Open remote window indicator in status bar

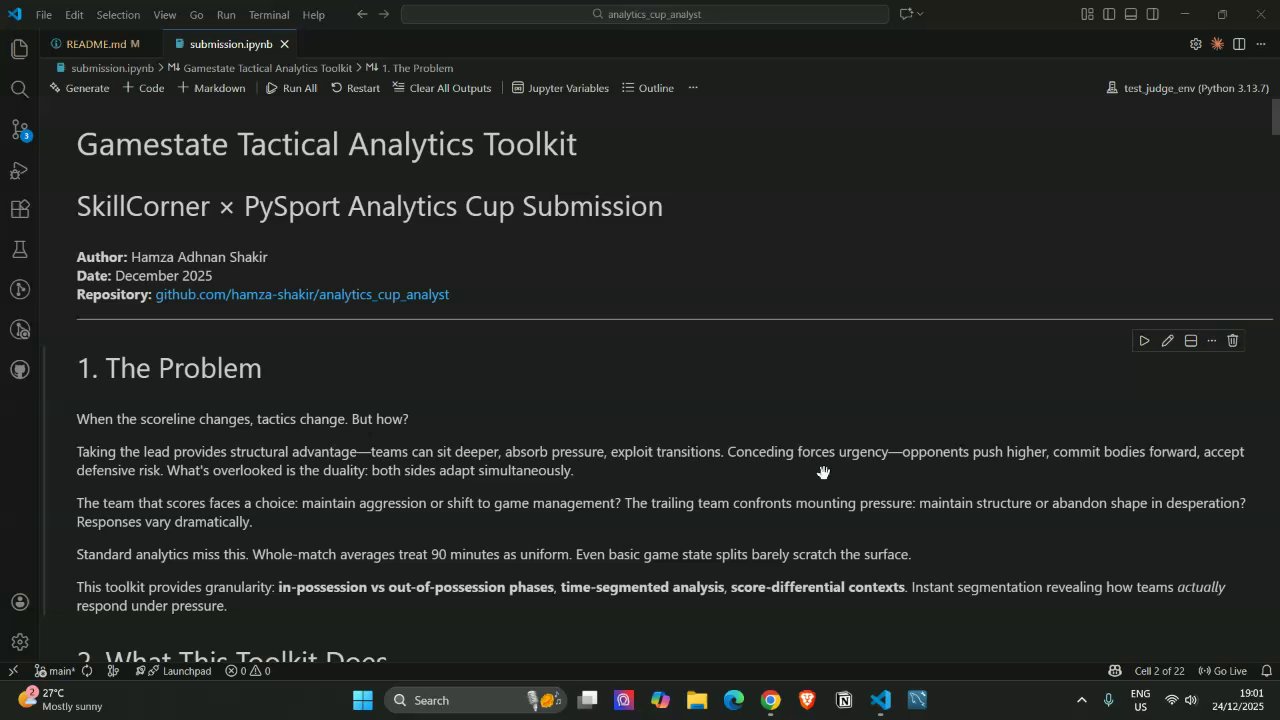click(13, 671)
